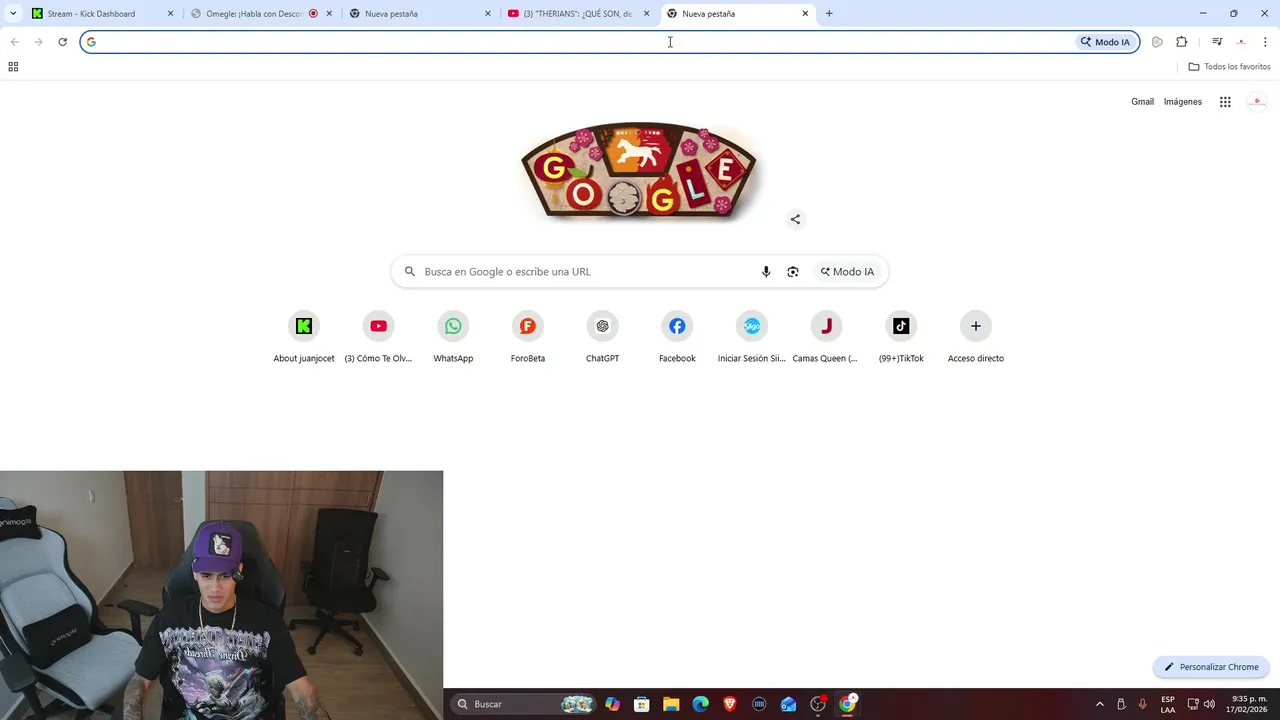
Task: Close the THERIANS YouTube tab
Action: point(646,14)
